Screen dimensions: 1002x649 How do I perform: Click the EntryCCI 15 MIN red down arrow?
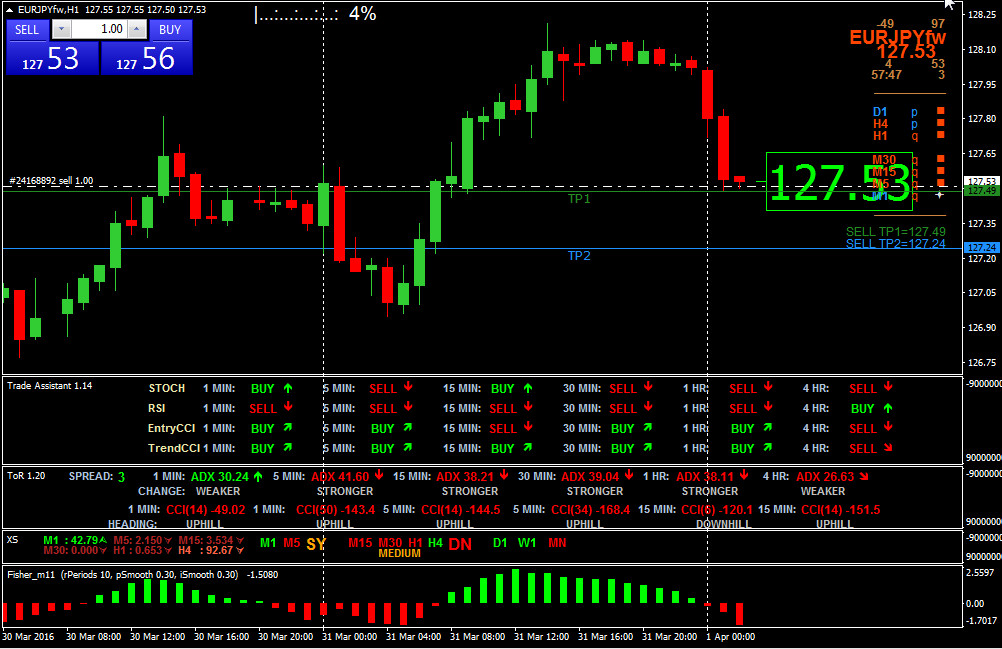pyautogui.click(x=528, y=427)
